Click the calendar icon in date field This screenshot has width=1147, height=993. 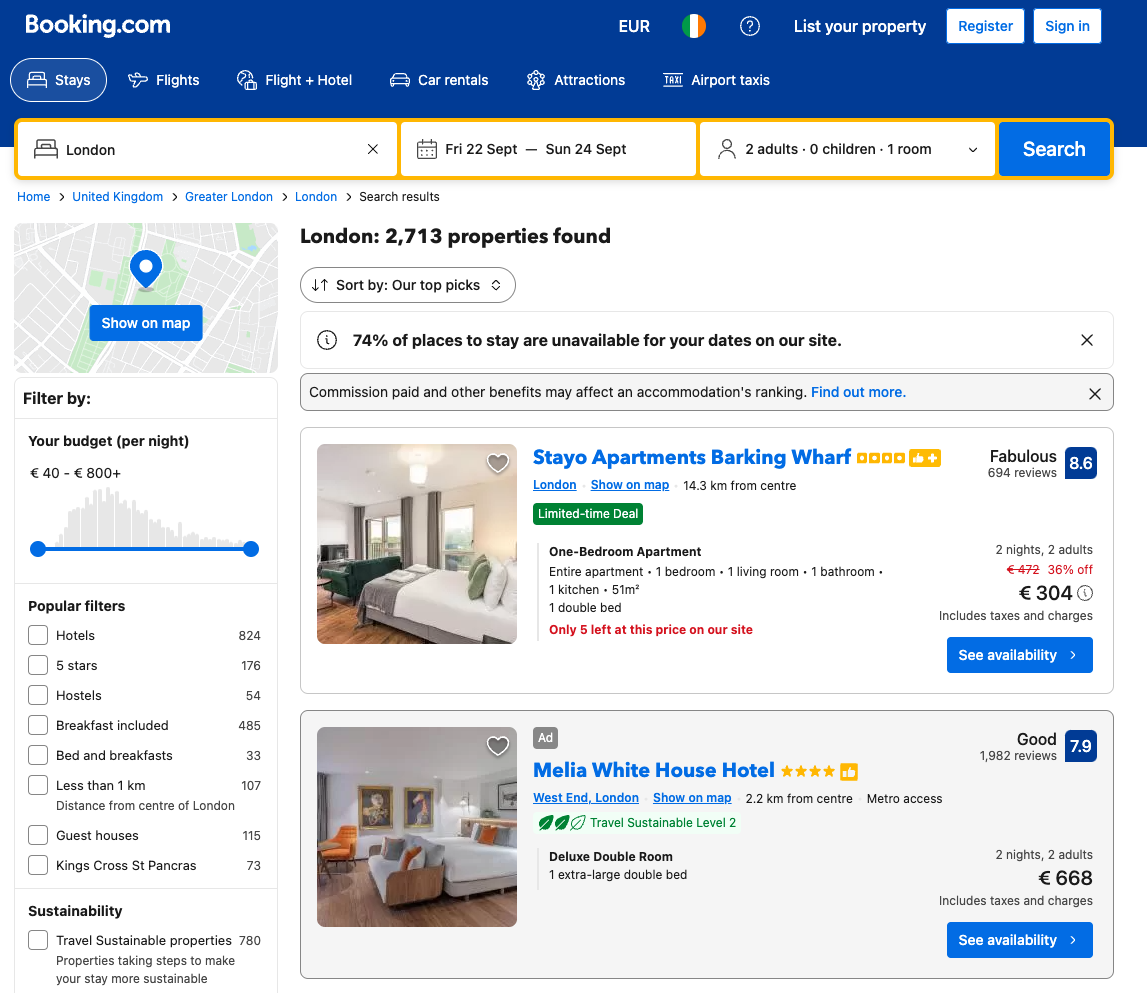pyautogui.click(x=426, y=149)
